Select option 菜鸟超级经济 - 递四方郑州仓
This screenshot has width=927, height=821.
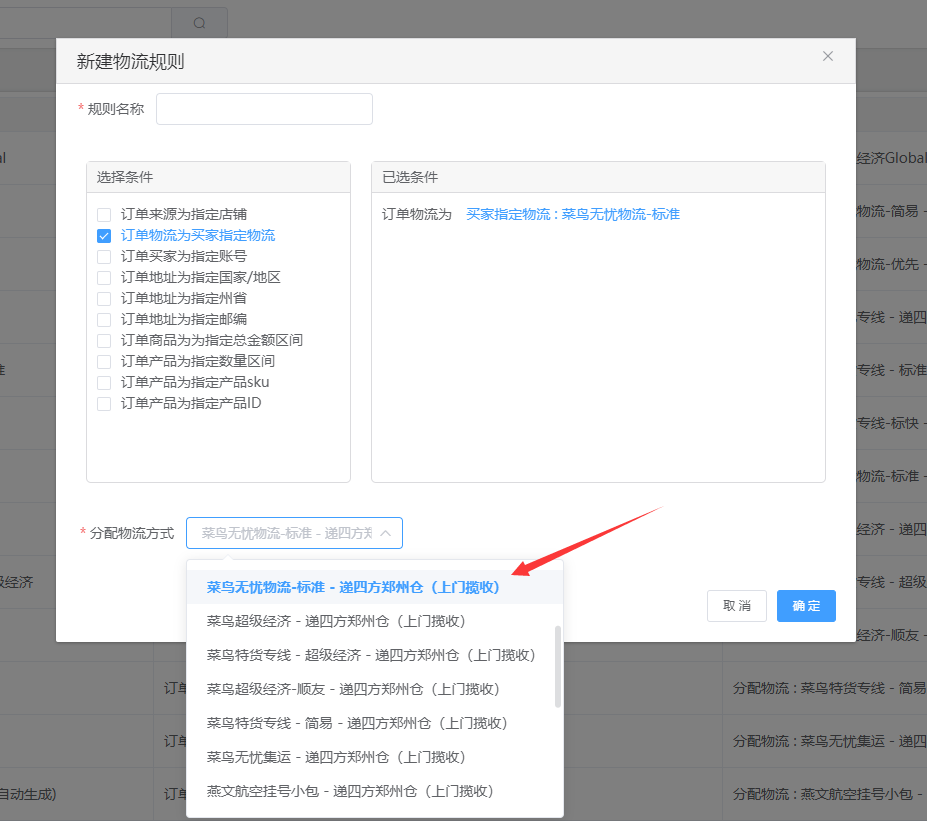pos(374,621)
